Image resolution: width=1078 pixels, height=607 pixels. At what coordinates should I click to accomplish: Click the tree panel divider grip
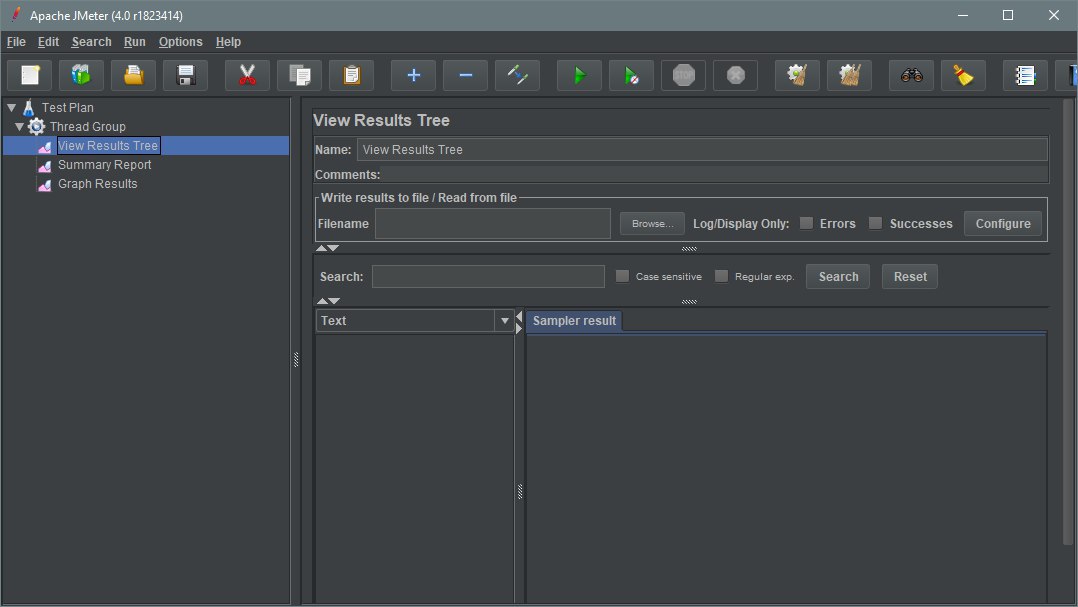pyautogui.click(x=296, y=359)
